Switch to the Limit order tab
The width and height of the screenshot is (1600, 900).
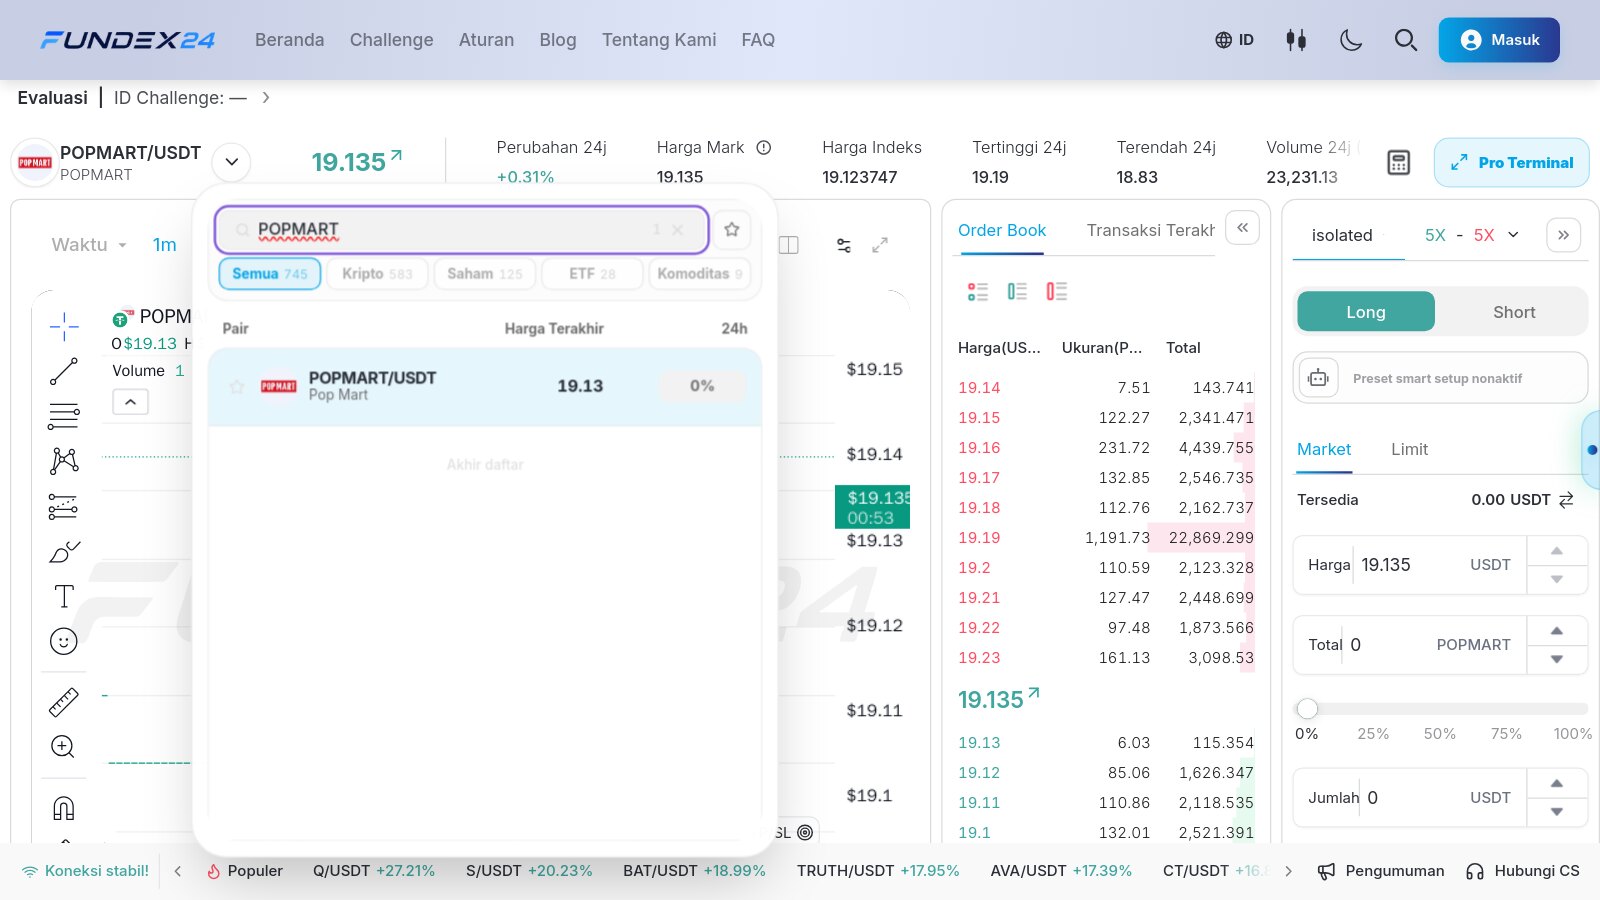(x=1409, y=449)
